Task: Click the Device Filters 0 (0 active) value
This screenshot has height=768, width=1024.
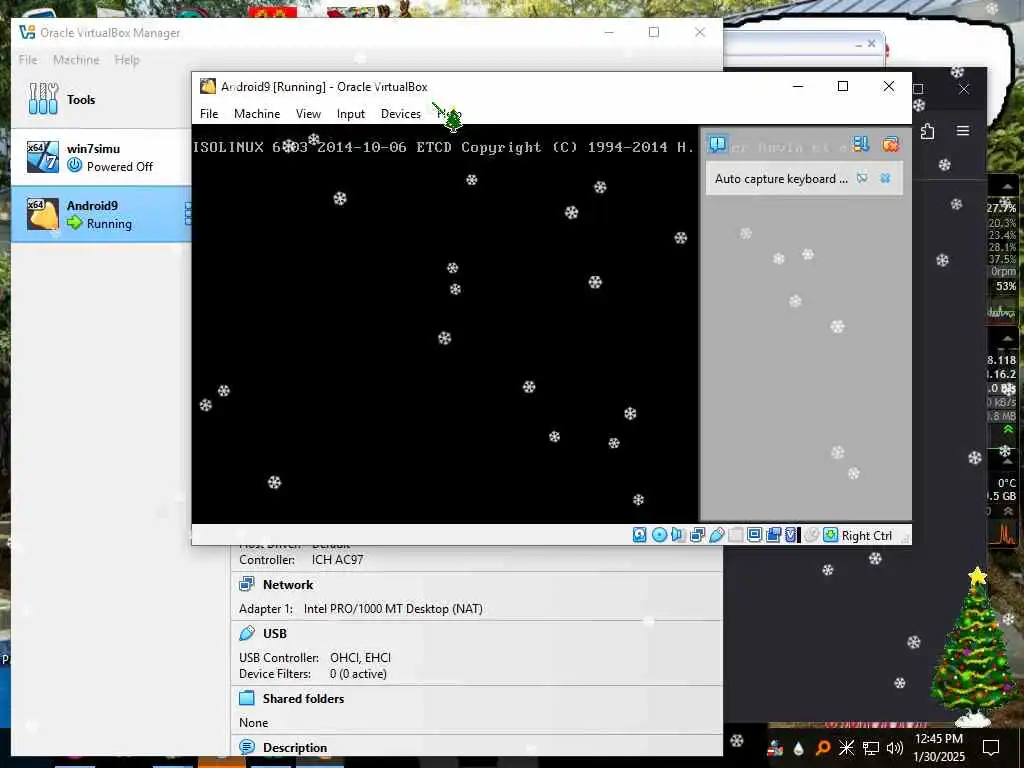Action: coord(358,674)
